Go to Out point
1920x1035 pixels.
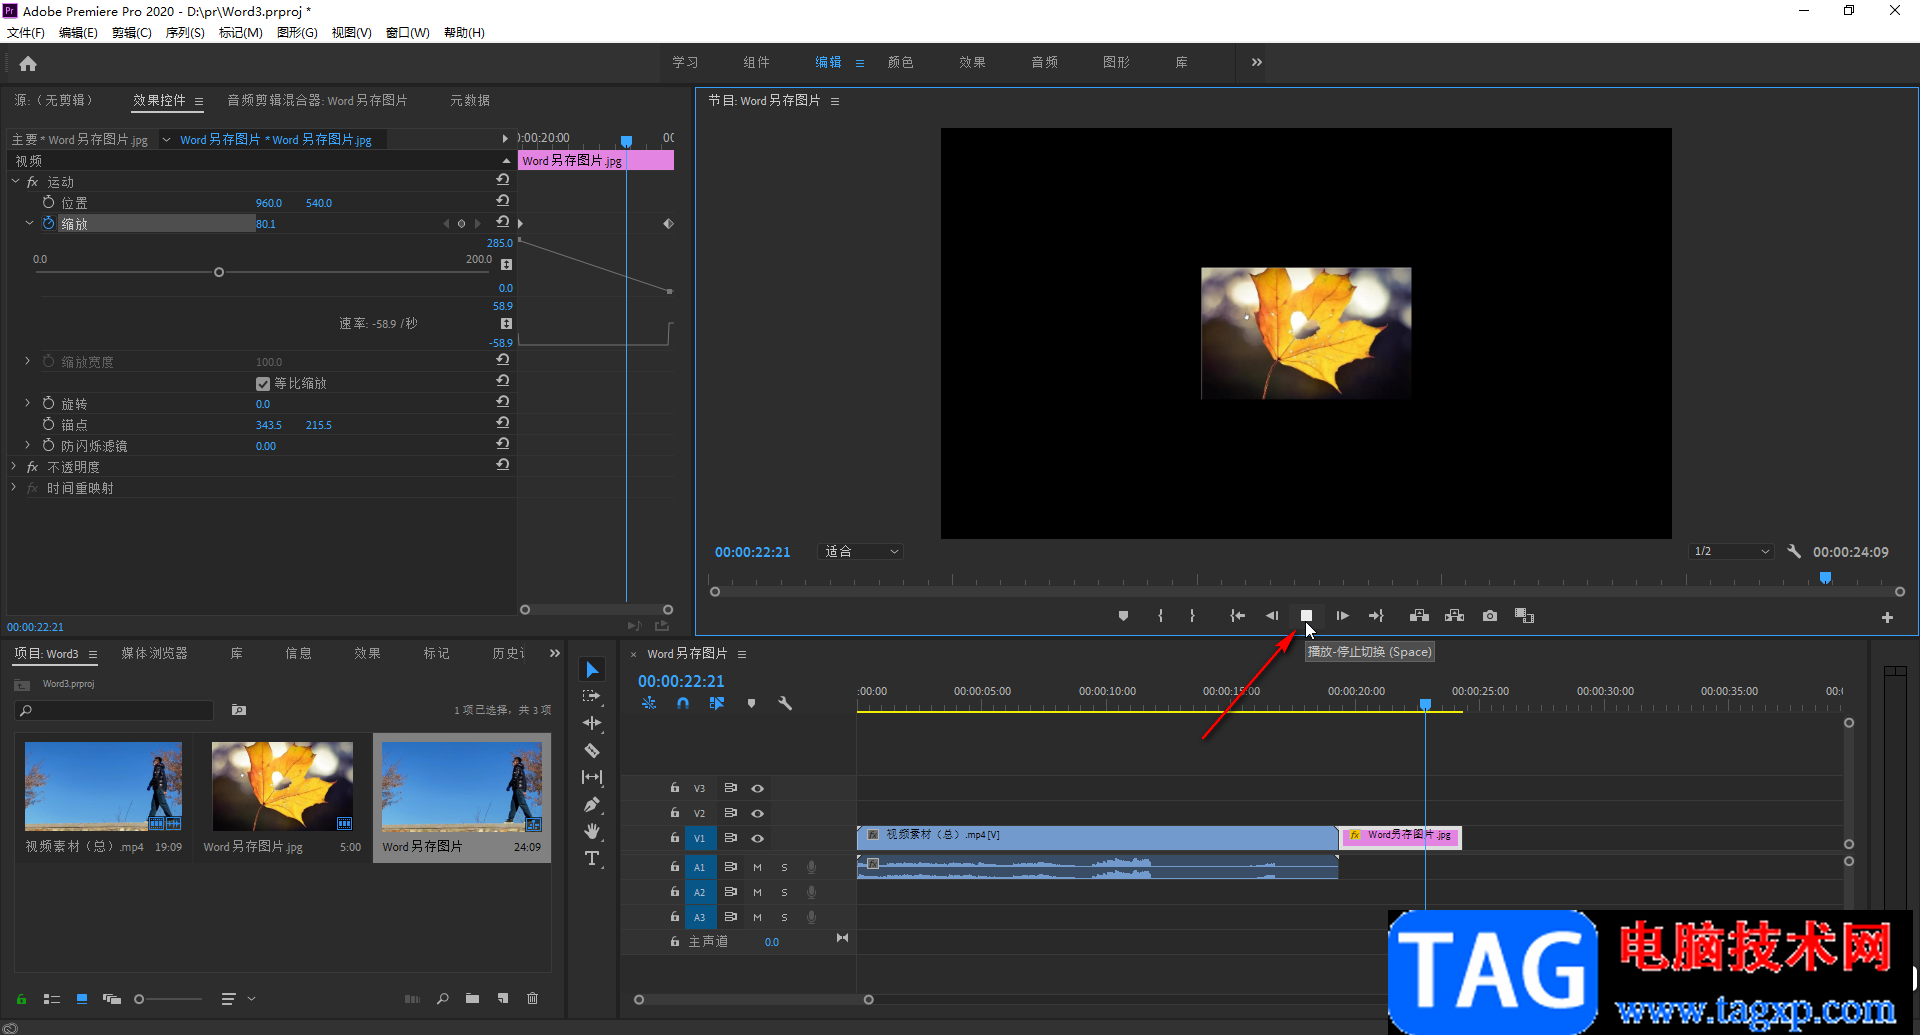pyautogui.click(x=1377, y=616)
